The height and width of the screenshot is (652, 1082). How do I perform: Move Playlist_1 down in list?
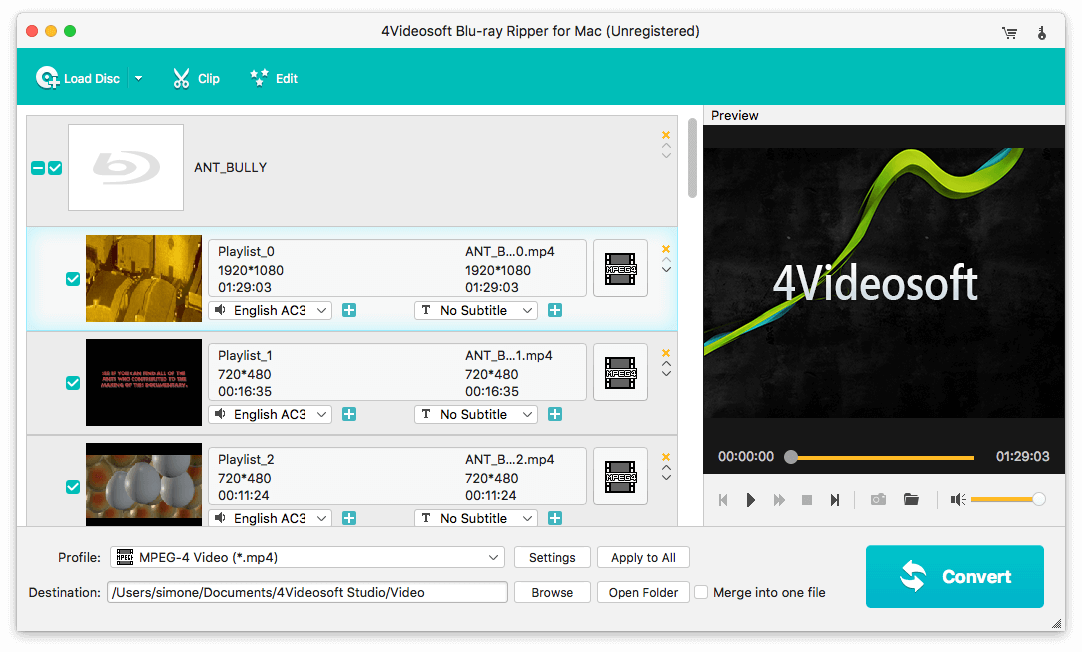click(666, 373)
